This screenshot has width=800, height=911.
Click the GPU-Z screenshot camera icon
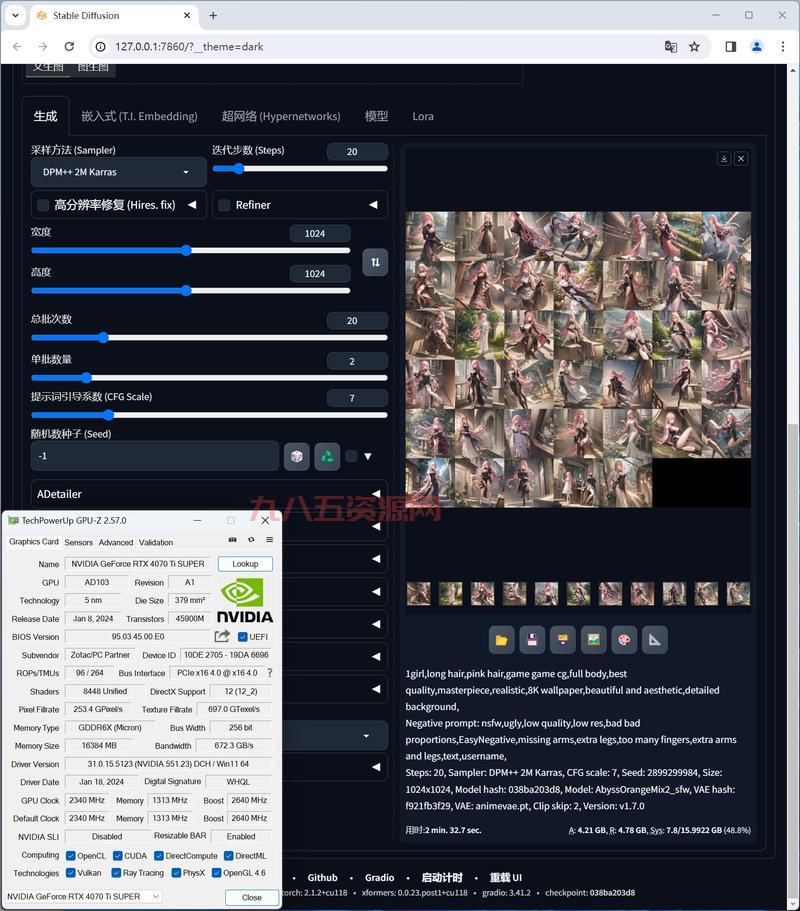tap(232, 540)
